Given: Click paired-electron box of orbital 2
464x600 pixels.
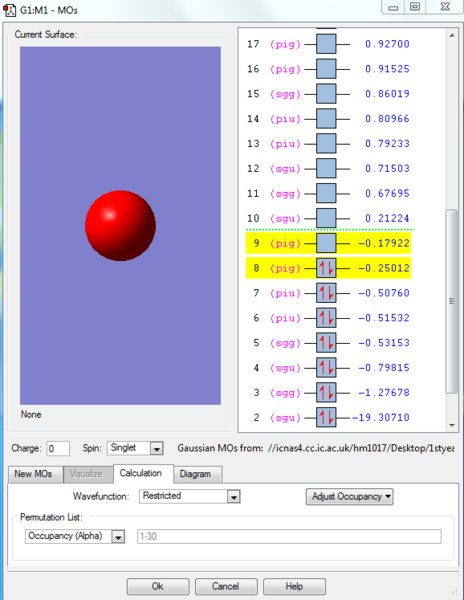Looking at the screenshot, I should 326,417.
